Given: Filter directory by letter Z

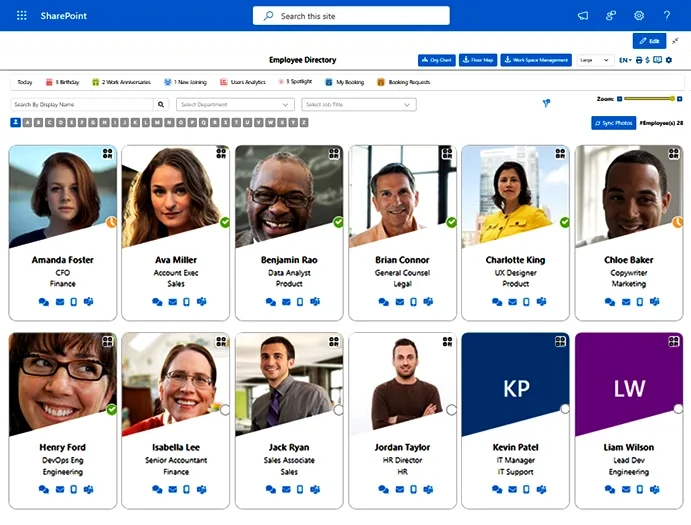Looking at the screenshot, I should click(x=304, y=123).
